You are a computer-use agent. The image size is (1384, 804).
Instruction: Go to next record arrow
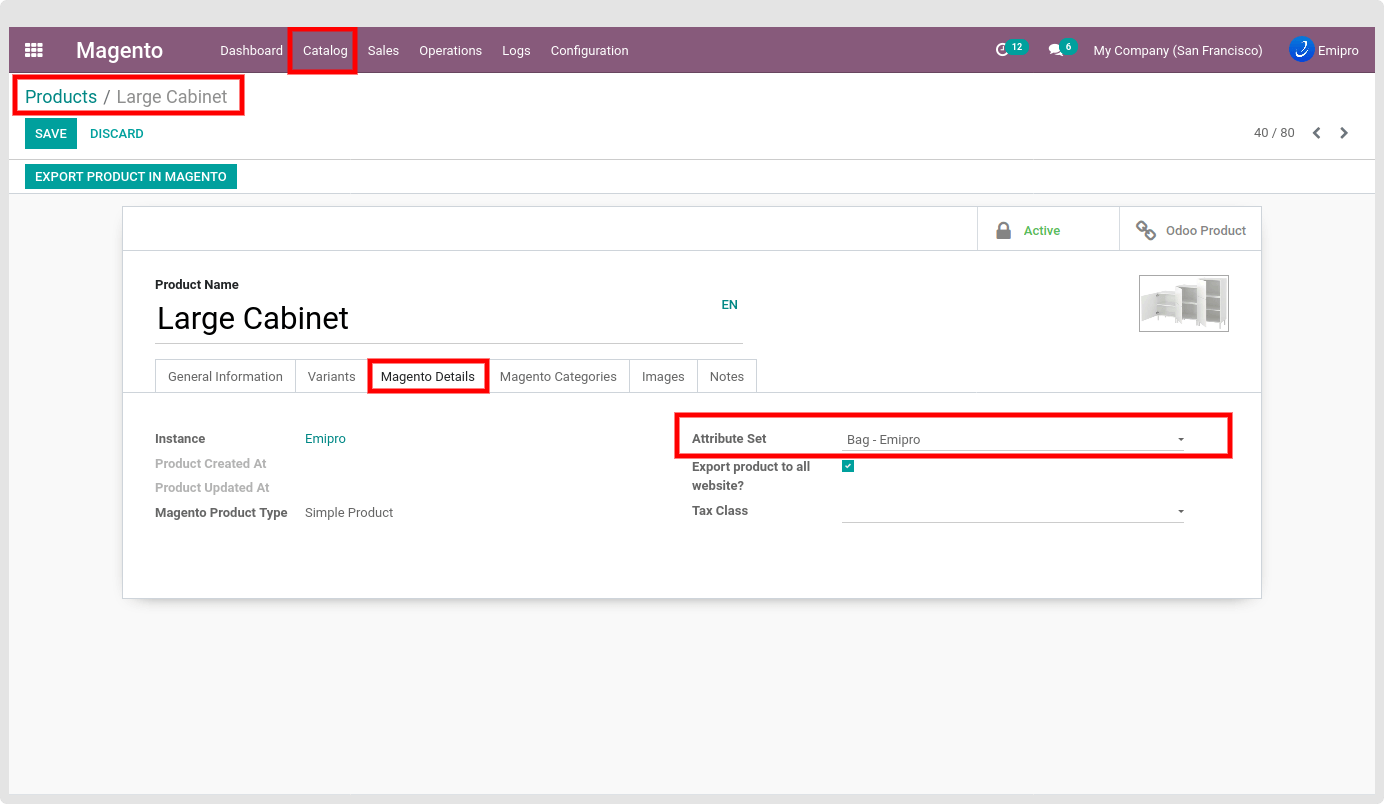point(1344,133)
